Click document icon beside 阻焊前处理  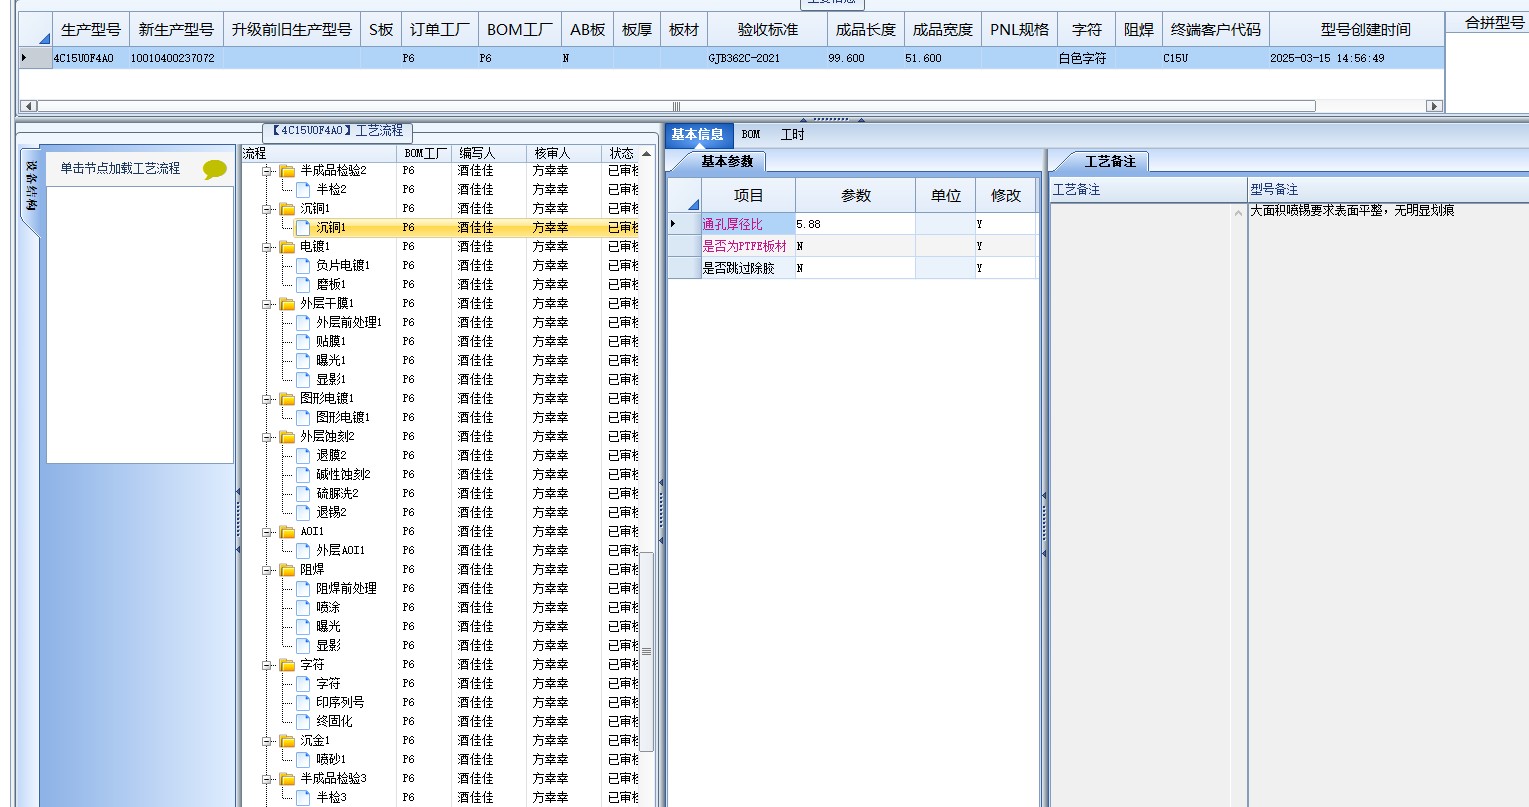click(303, 588)
